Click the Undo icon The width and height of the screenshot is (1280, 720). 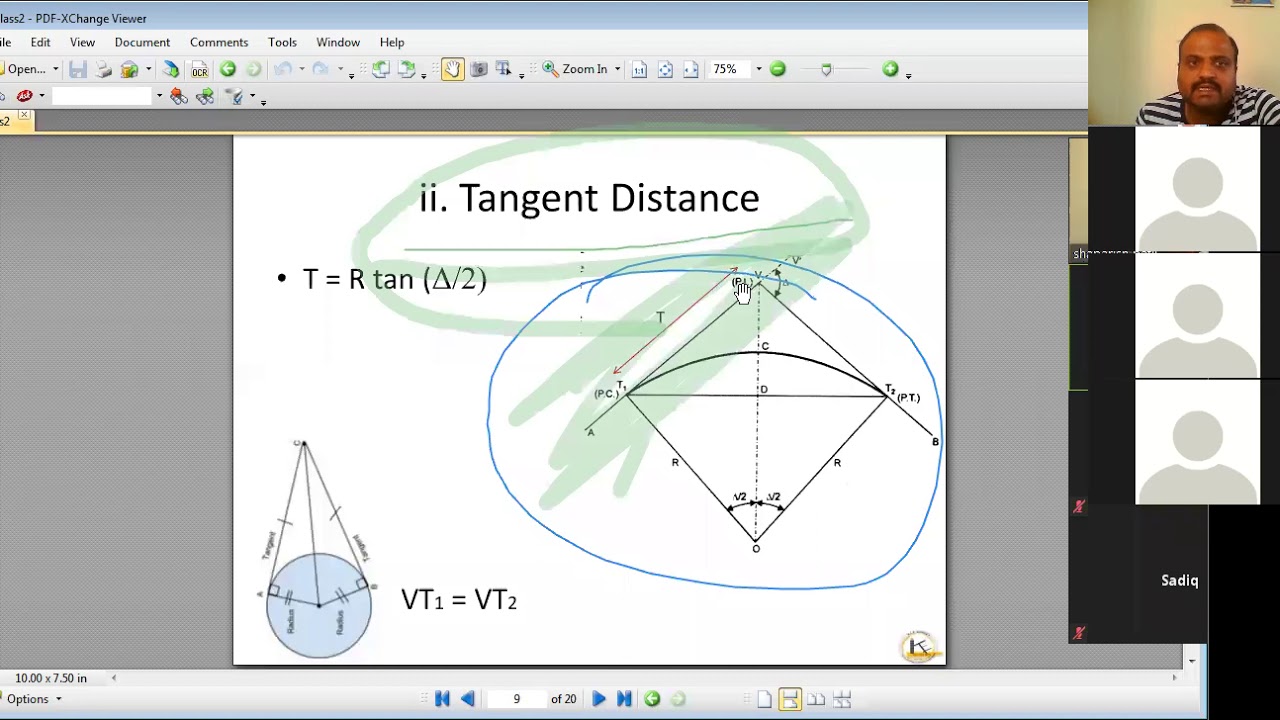(283, 69)
